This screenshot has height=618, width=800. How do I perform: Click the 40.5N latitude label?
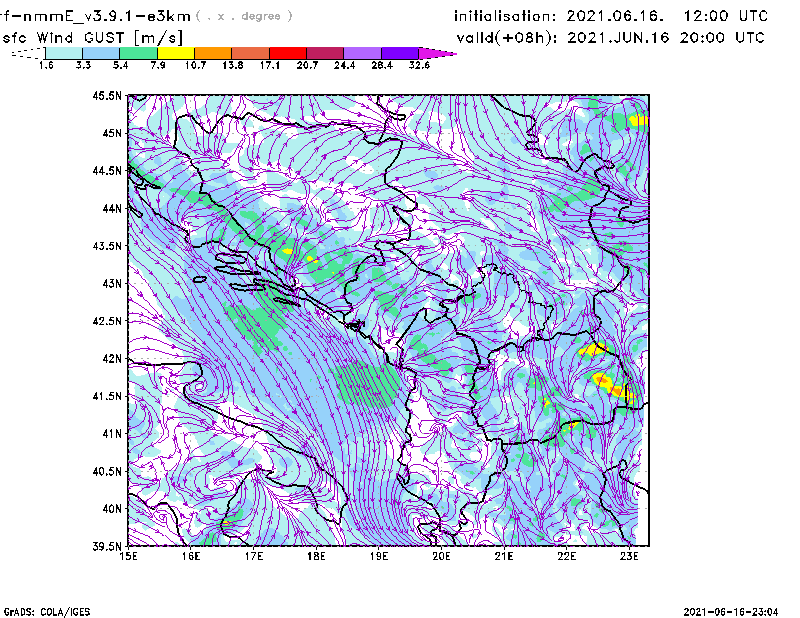pyautogui.click(x=107, y=471)
